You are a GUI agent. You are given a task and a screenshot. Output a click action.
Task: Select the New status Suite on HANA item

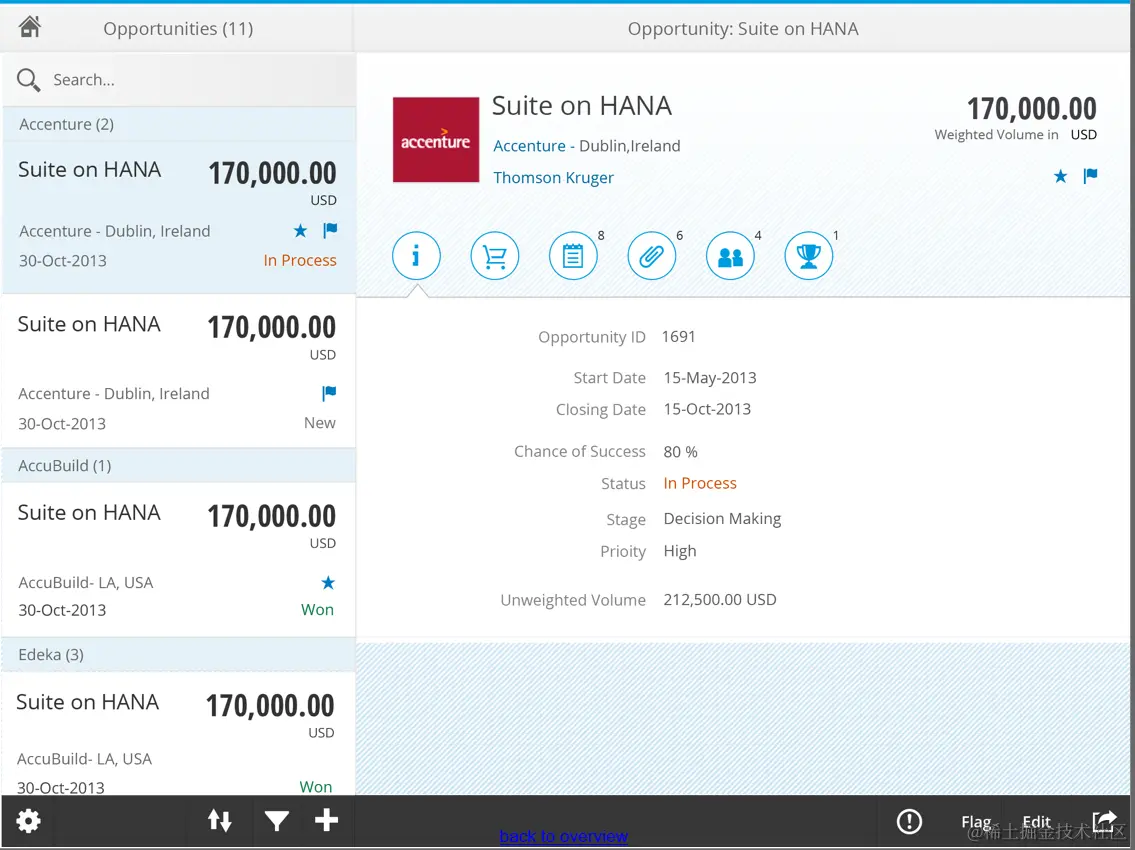pyautogui.click(x=179, y=371)
